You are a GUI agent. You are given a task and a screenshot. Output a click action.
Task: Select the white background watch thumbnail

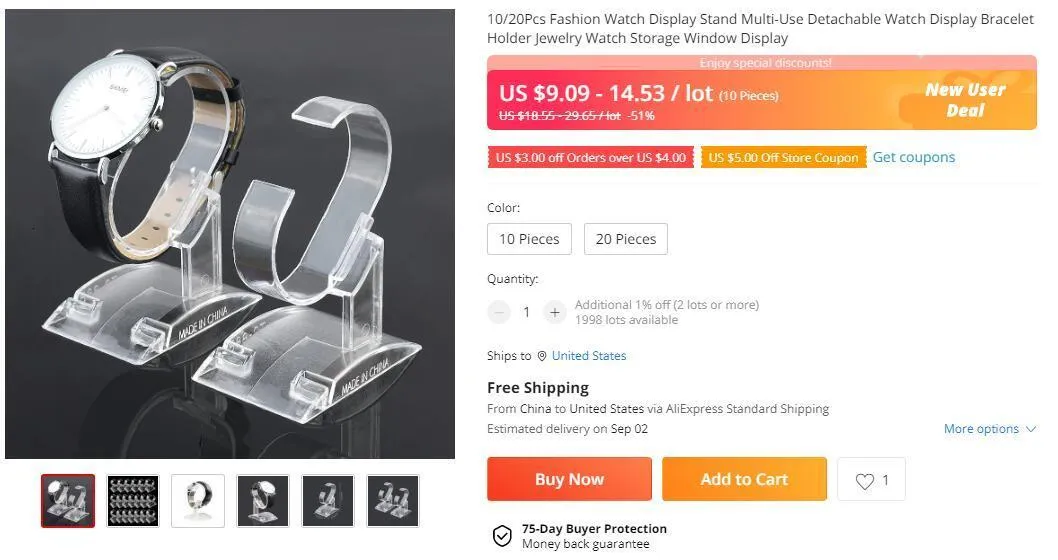198,501
